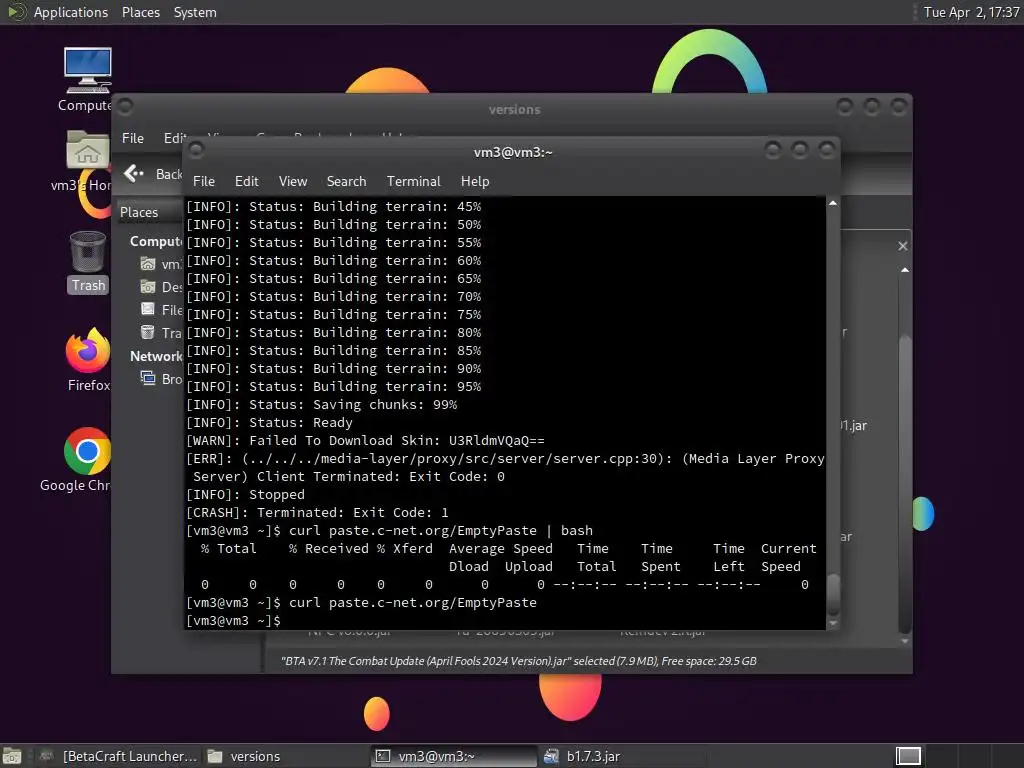
Task: Open the System menu in top panel
Action: [x=195, y=12]
